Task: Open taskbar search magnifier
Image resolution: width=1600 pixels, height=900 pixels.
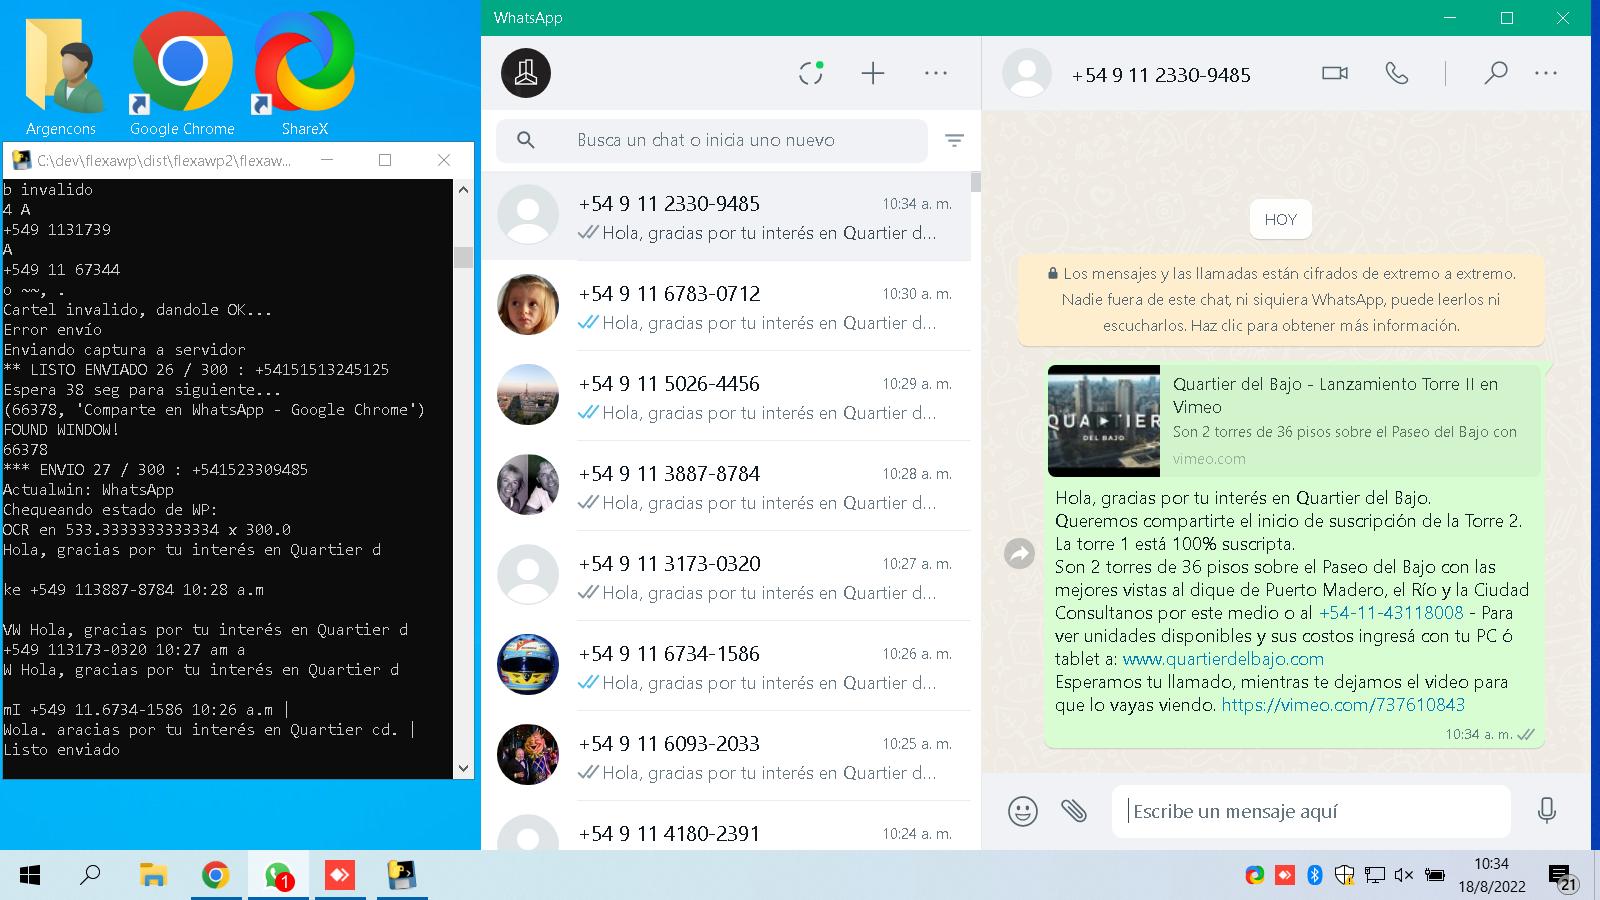Action: (90, 876)
